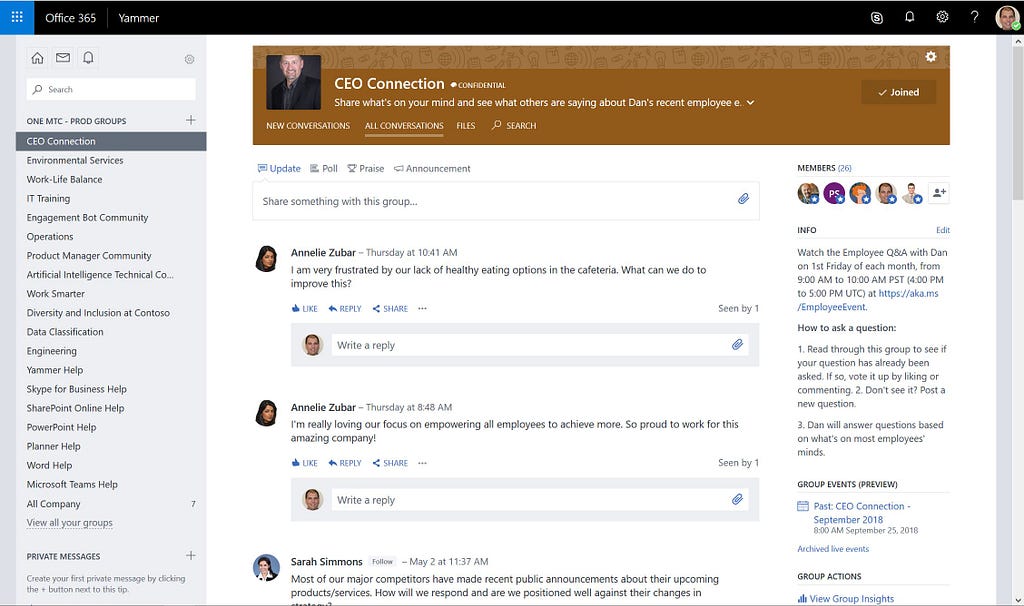Open Skype icon in top bar
The image size is (1024, 606).
[x=876, y=18]
